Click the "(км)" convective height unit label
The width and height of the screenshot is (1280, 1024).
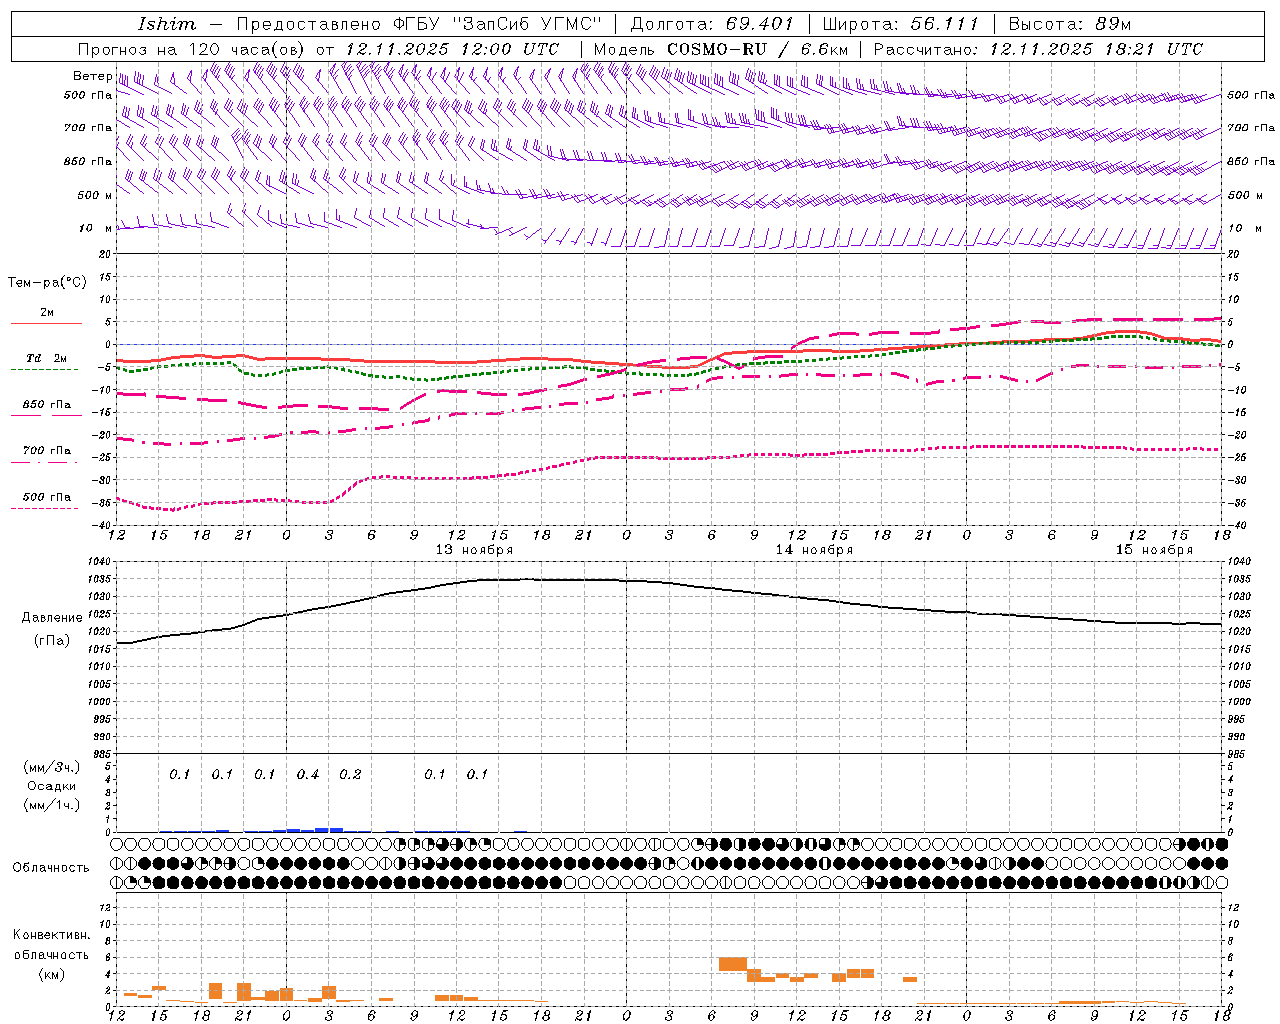click(x=52, y=974)
